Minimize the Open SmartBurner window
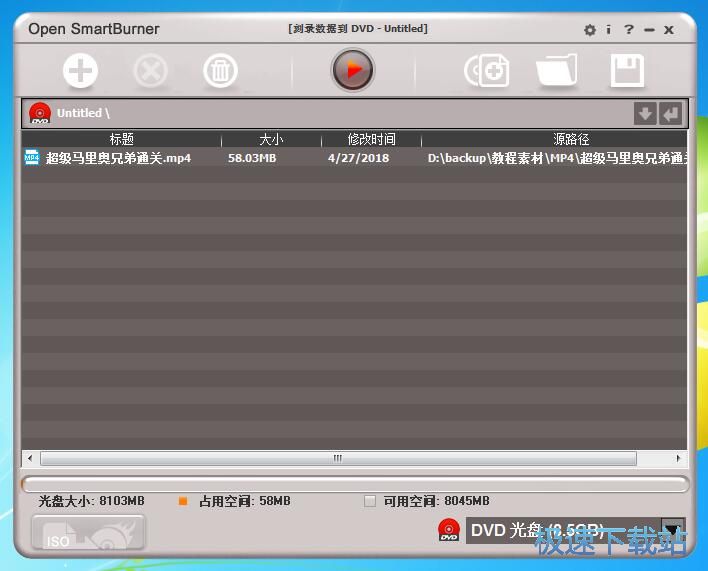Viewport: 708px width, 571px height. point(649,30)
